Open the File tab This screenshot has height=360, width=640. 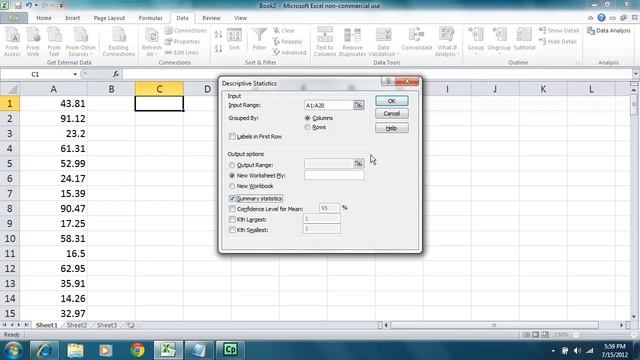click(x=14, y=18)
